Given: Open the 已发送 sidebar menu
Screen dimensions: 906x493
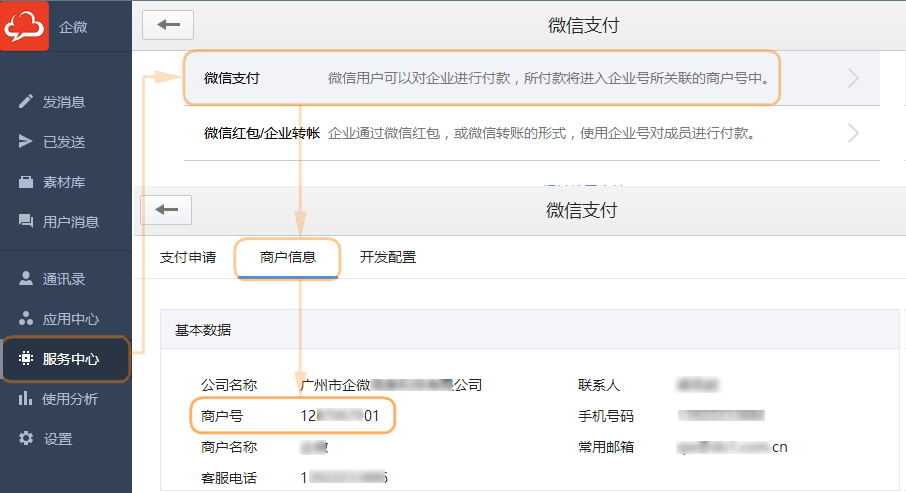Looking at the screenshot, I should coord(66,142).
